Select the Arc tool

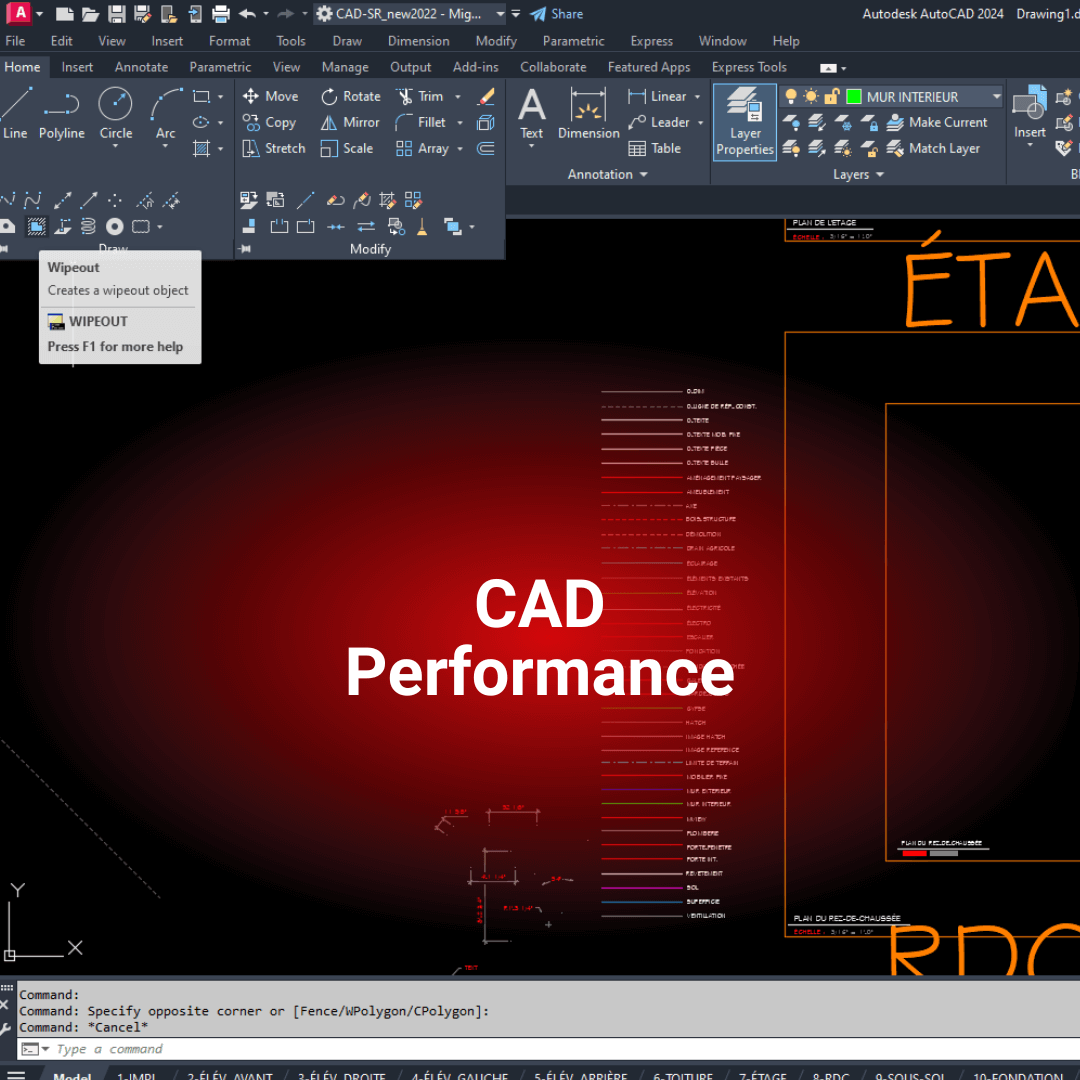(165, 114)
